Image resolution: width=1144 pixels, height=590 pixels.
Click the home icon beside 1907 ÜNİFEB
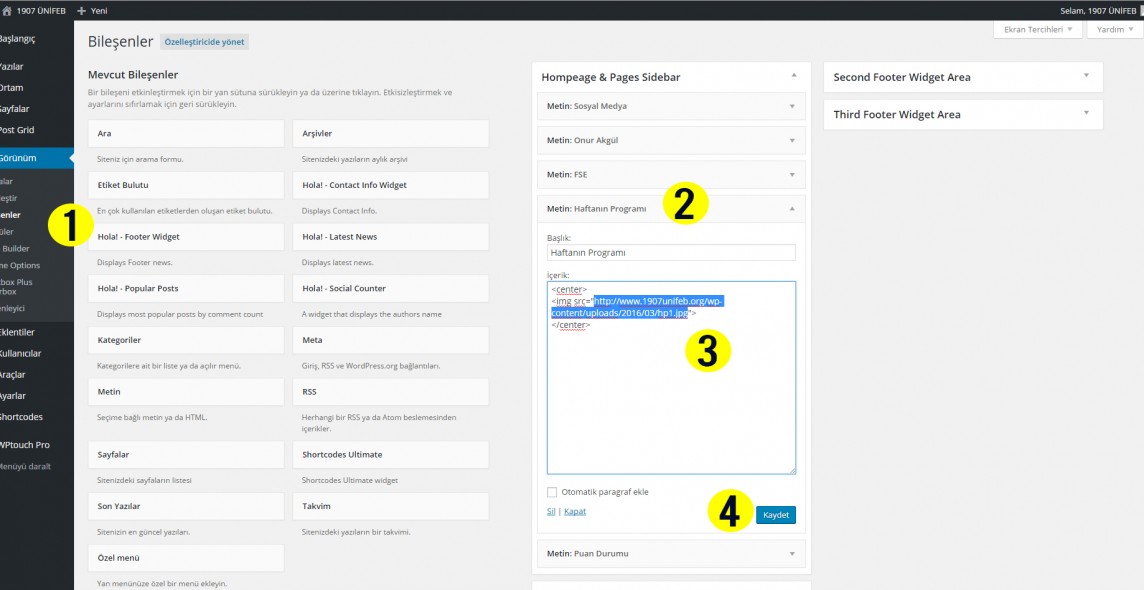pos(7,10)
